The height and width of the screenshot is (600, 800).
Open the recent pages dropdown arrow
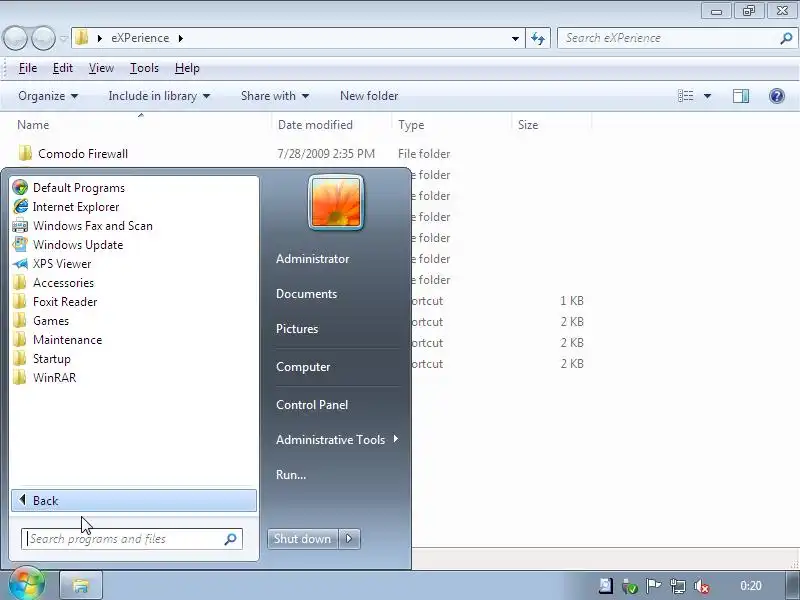click(64, 38)
